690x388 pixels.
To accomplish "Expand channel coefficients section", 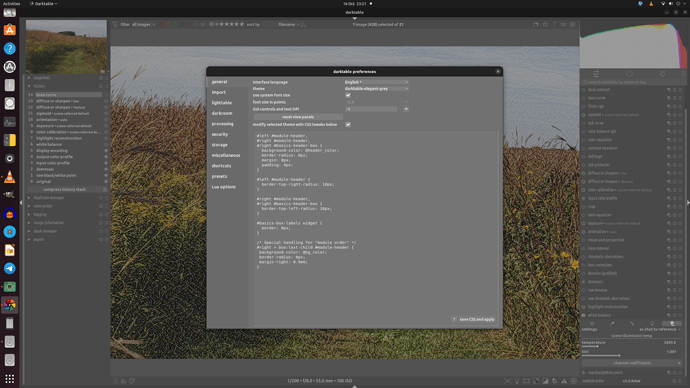I will point(632,363).
